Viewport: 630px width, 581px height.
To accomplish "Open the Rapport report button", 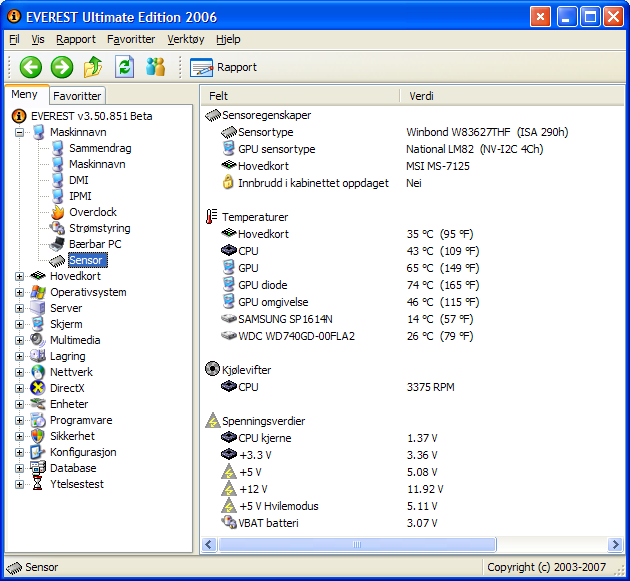I will pyautogui.click(x=223, y=67).
